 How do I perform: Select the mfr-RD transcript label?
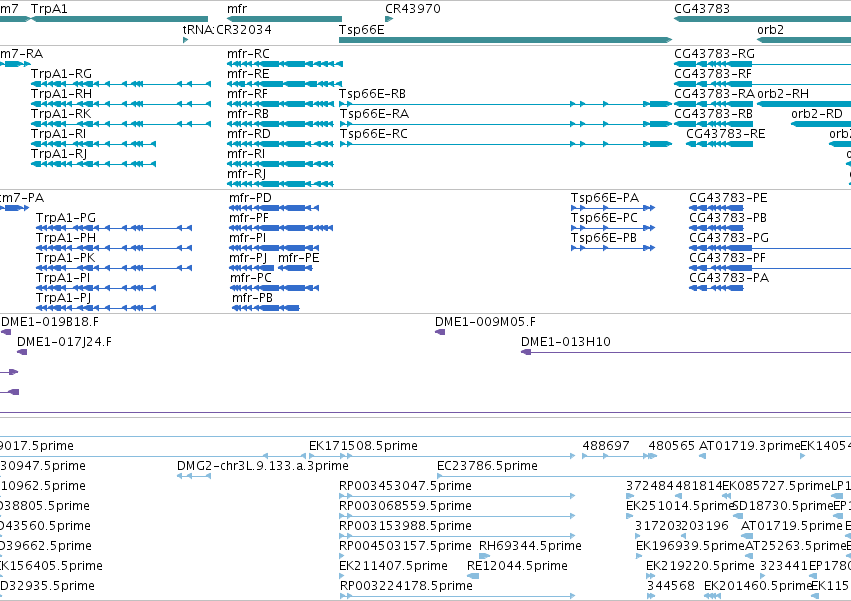pyautogui.click(x=249, y=134)
